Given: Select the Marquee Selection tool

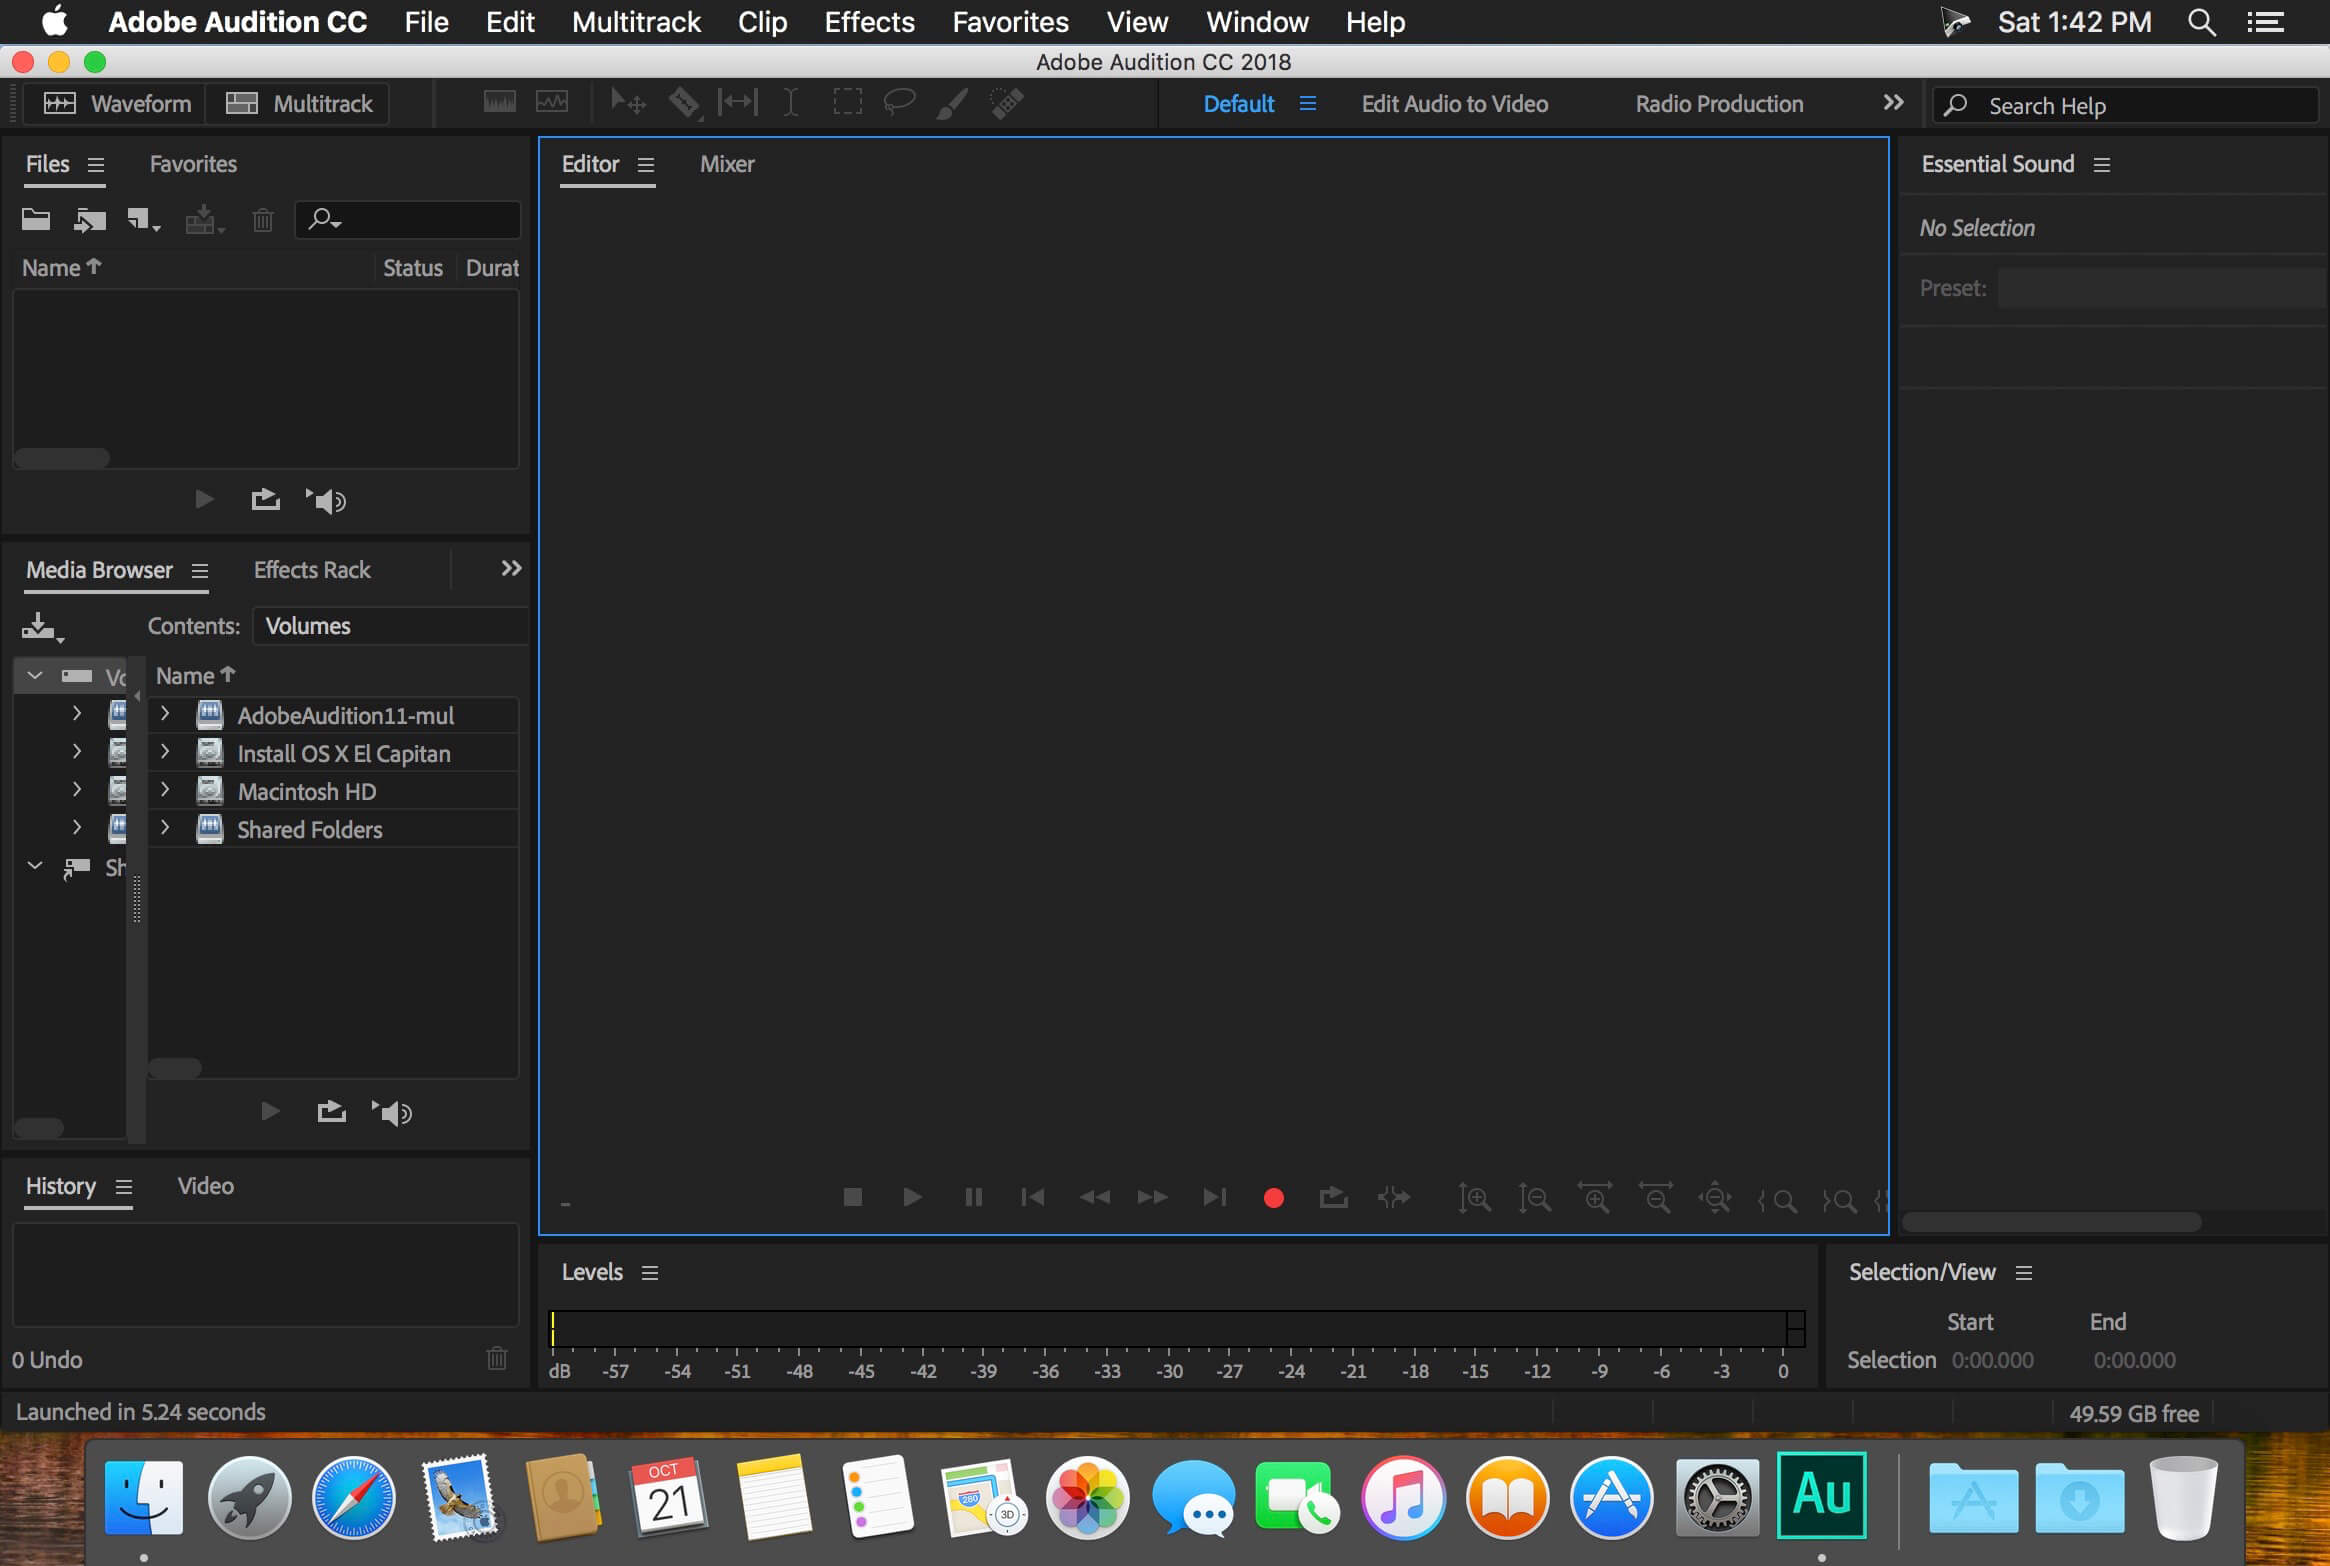Looking at the screenshot, I should pyautogui.click(x=847, y=103).
